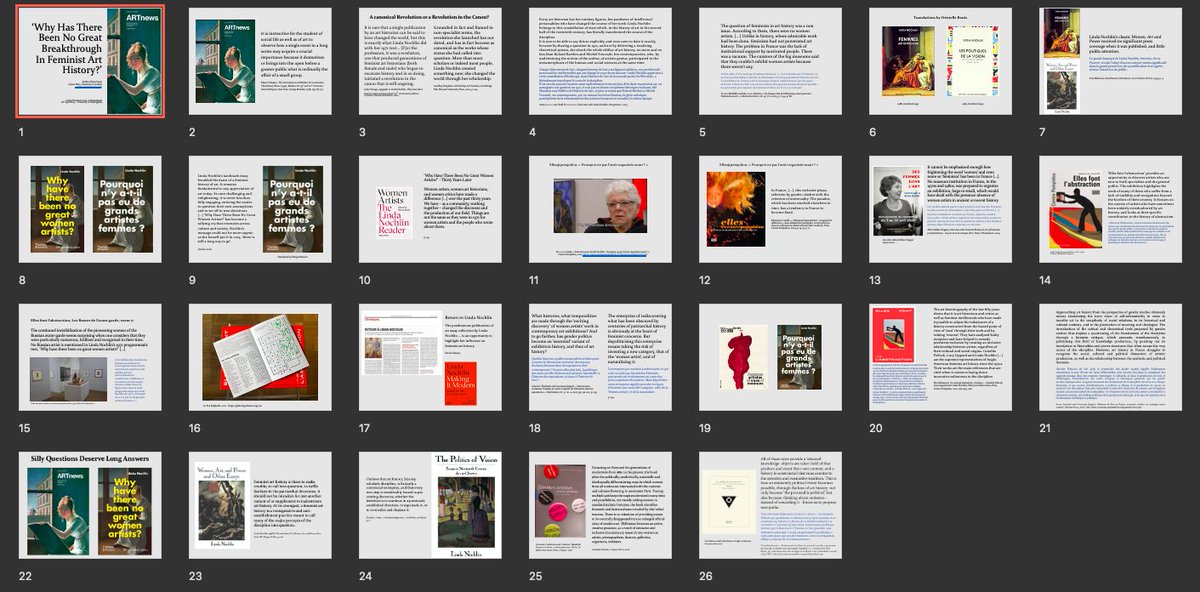Select slide 25 thumbnail with badges image
Viewport: 1200px width, 592px height.
[x=600, y=504]
